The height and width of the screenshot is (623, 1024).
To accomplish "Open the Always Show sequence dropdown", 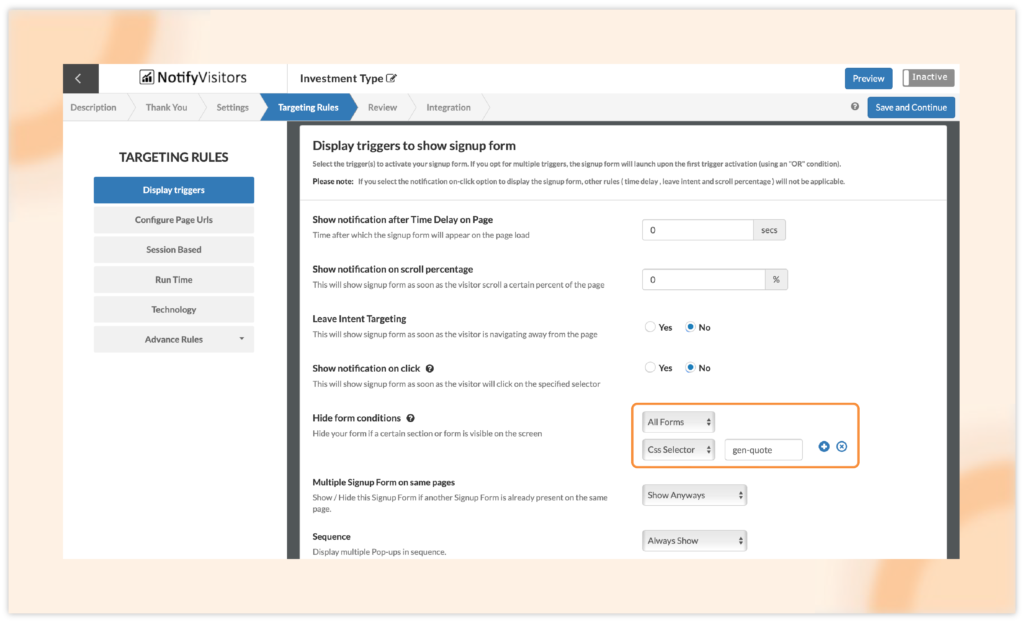I will pyautogui.click(x=694, y=541).
